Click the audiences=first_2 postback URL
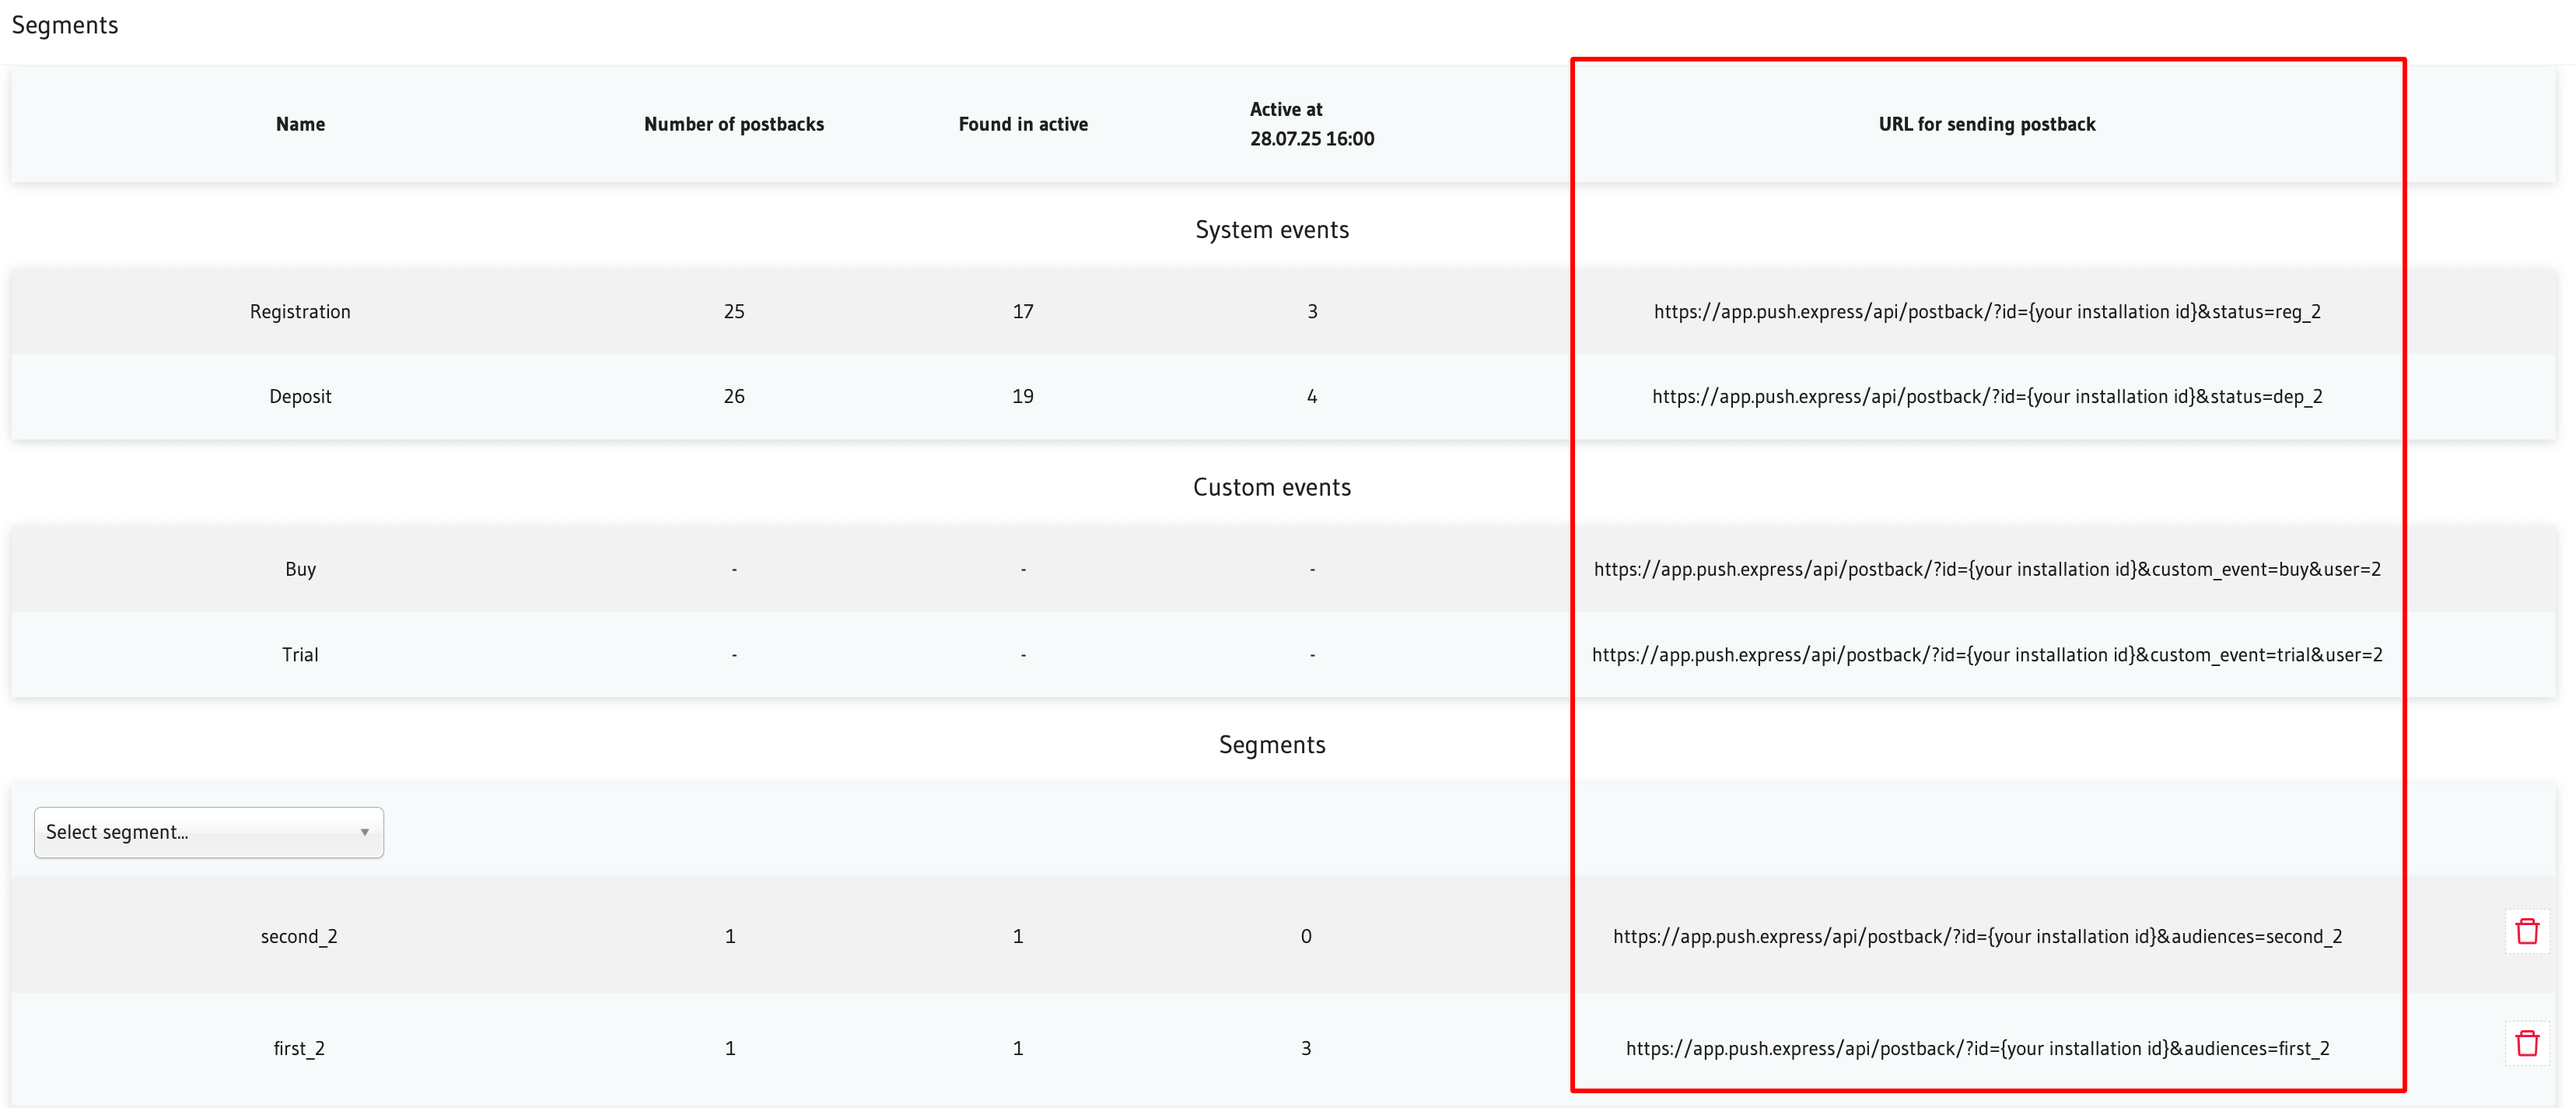Viewport: 2576px width, 1108px height. click(1977, 1048)
